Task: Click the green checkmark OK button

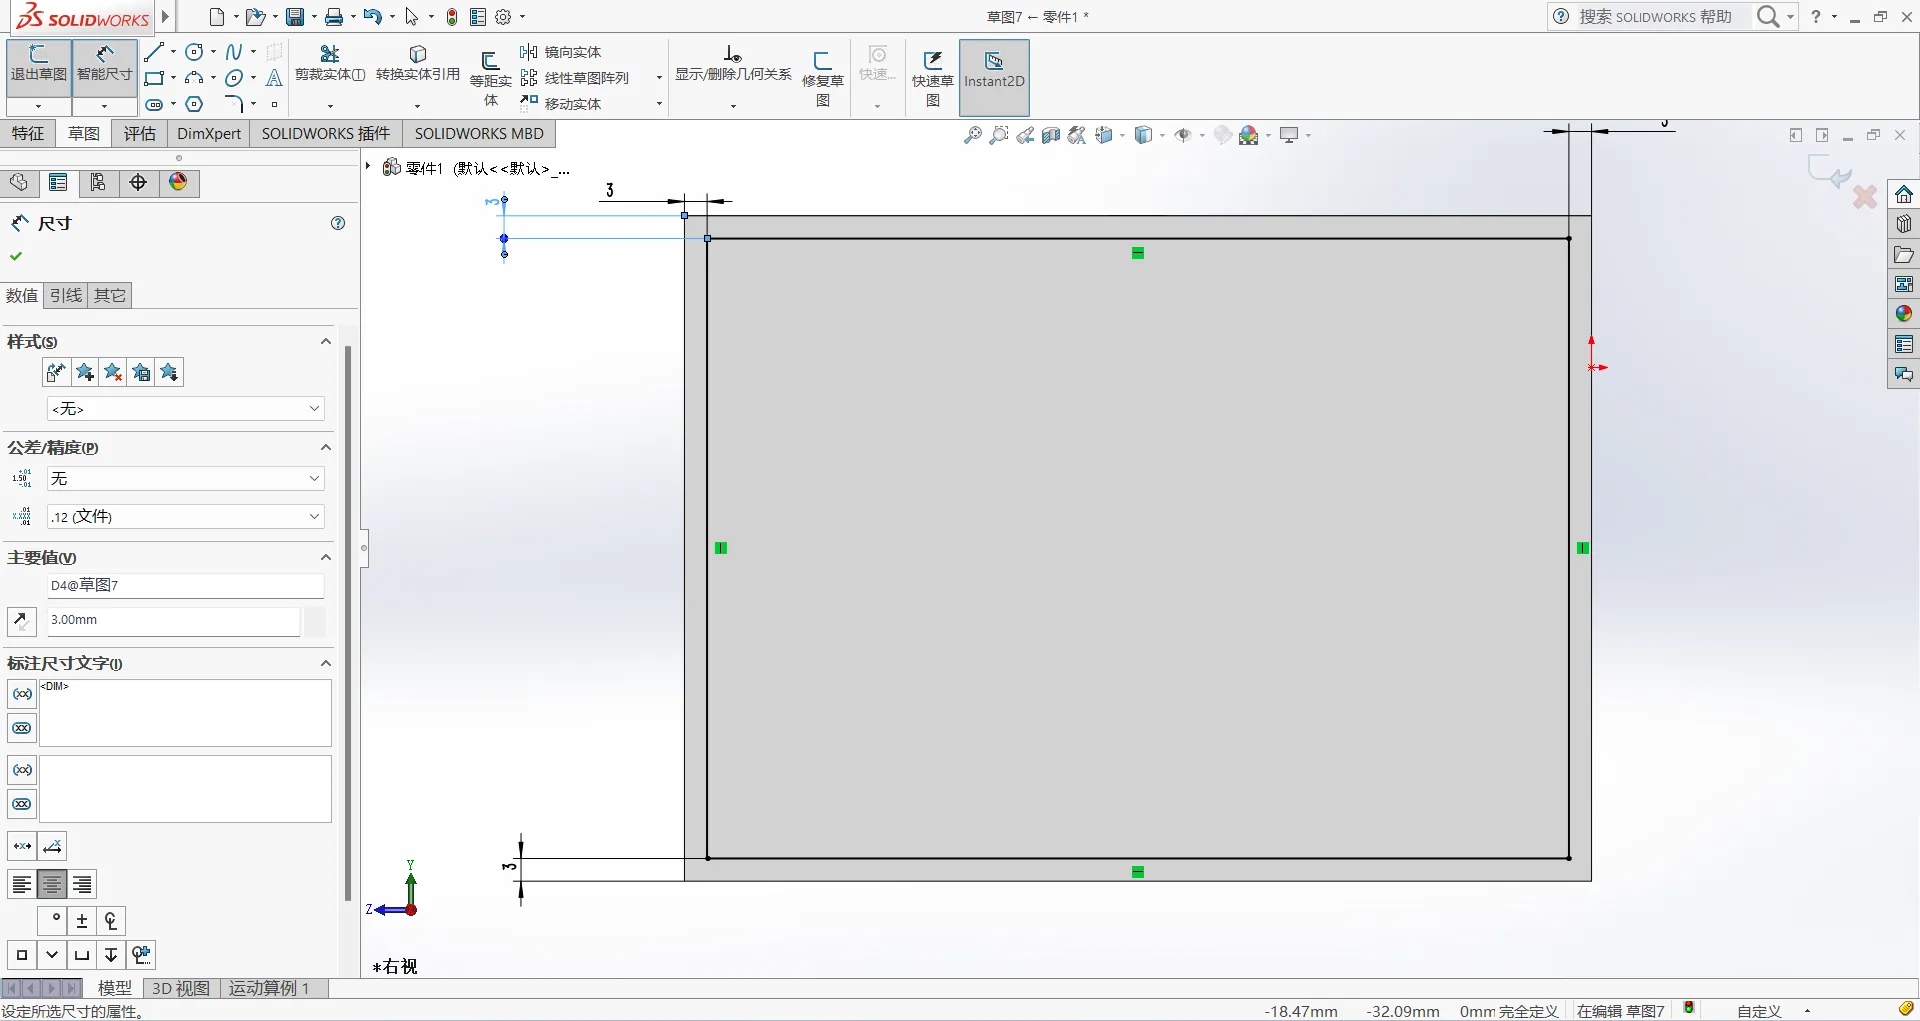Action: tap(16, 256)
